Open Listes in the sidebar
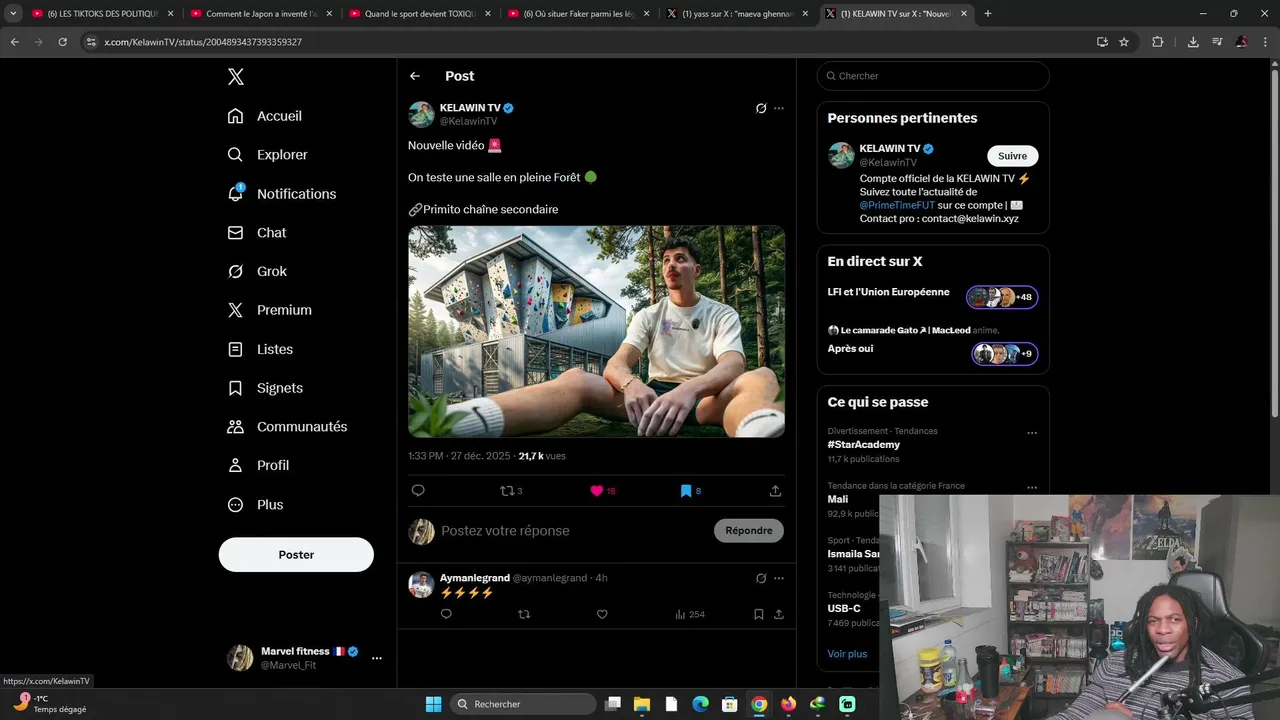 [260, 349]
